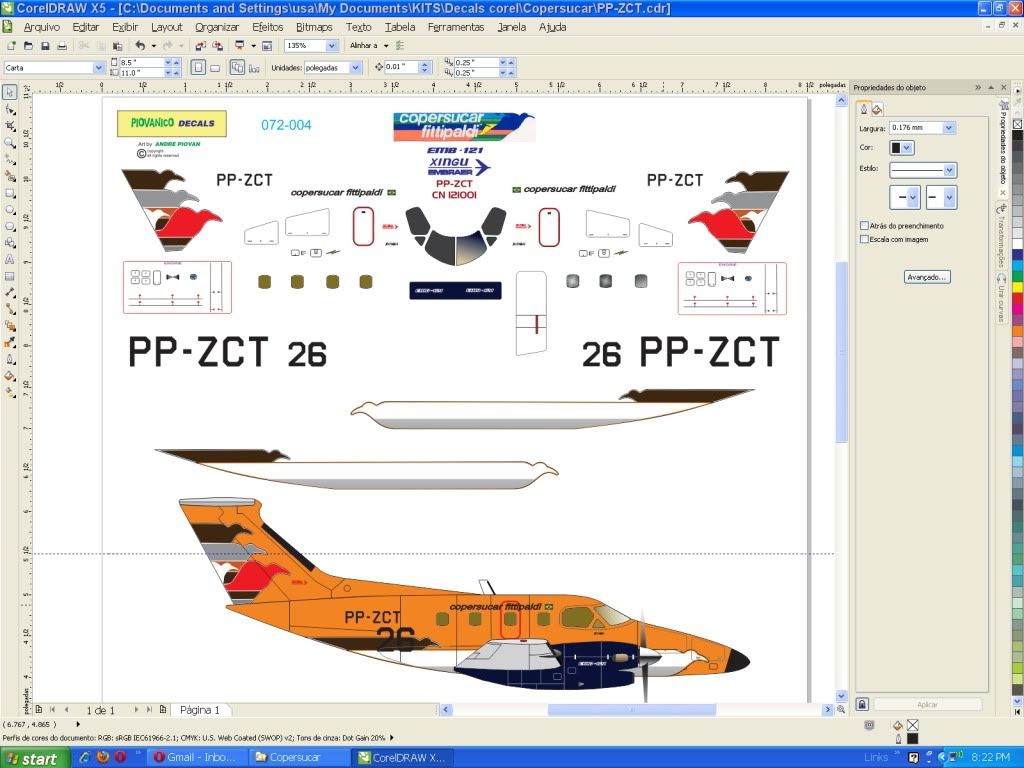Set page to landscape orientation
This screenshot has height=768, width=1024.
[215, 67]
